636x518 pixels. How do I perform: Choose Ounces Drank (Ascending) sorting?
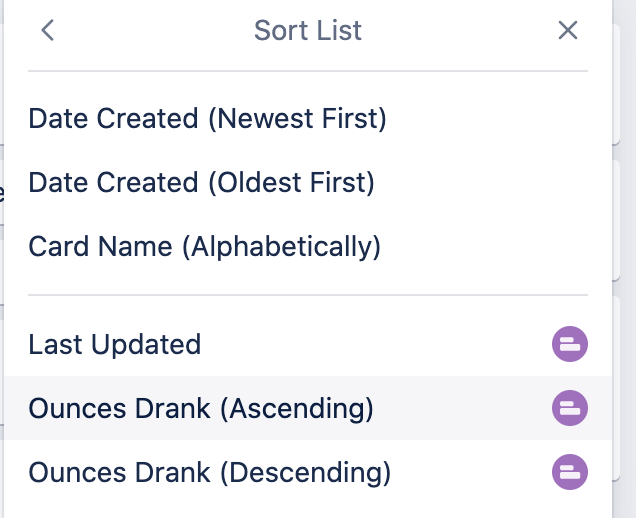tap(201, 408)
